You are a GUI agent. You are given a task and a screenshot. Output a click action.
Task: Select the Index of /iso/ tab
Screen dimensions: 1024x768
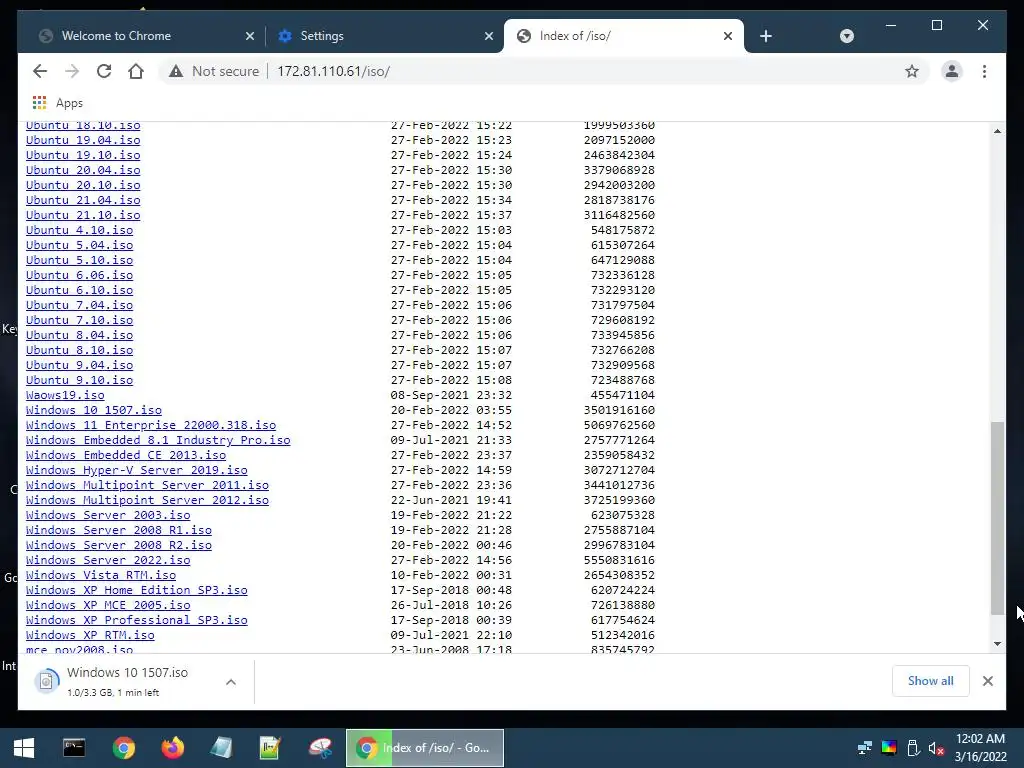[x=624, y=36]
